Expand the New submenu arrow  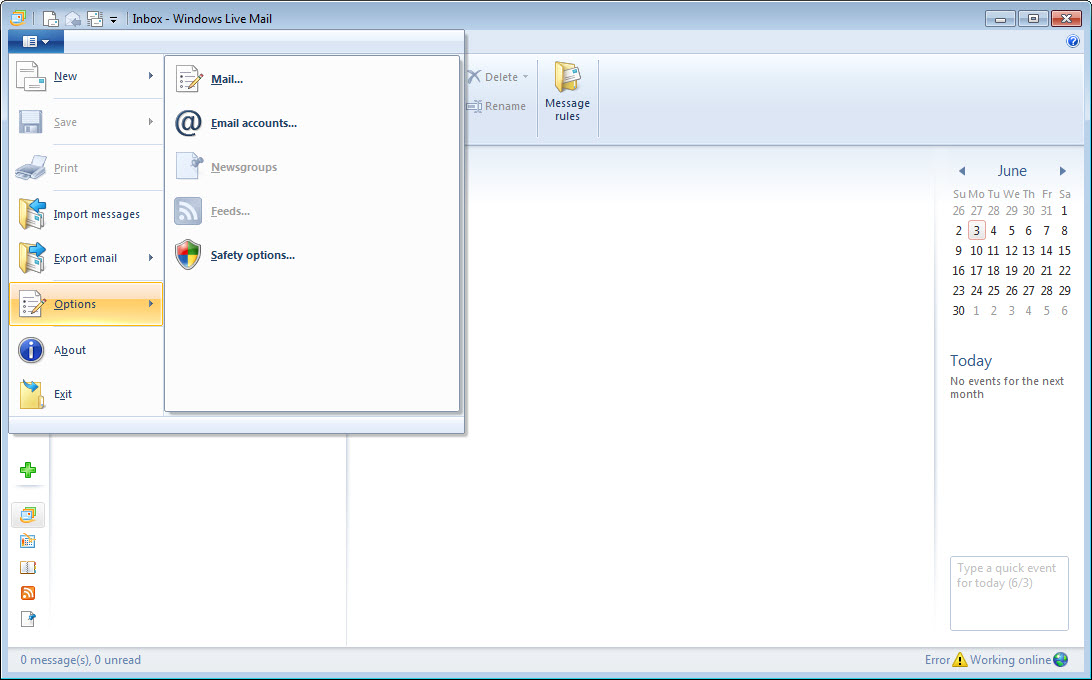point(151,76)
